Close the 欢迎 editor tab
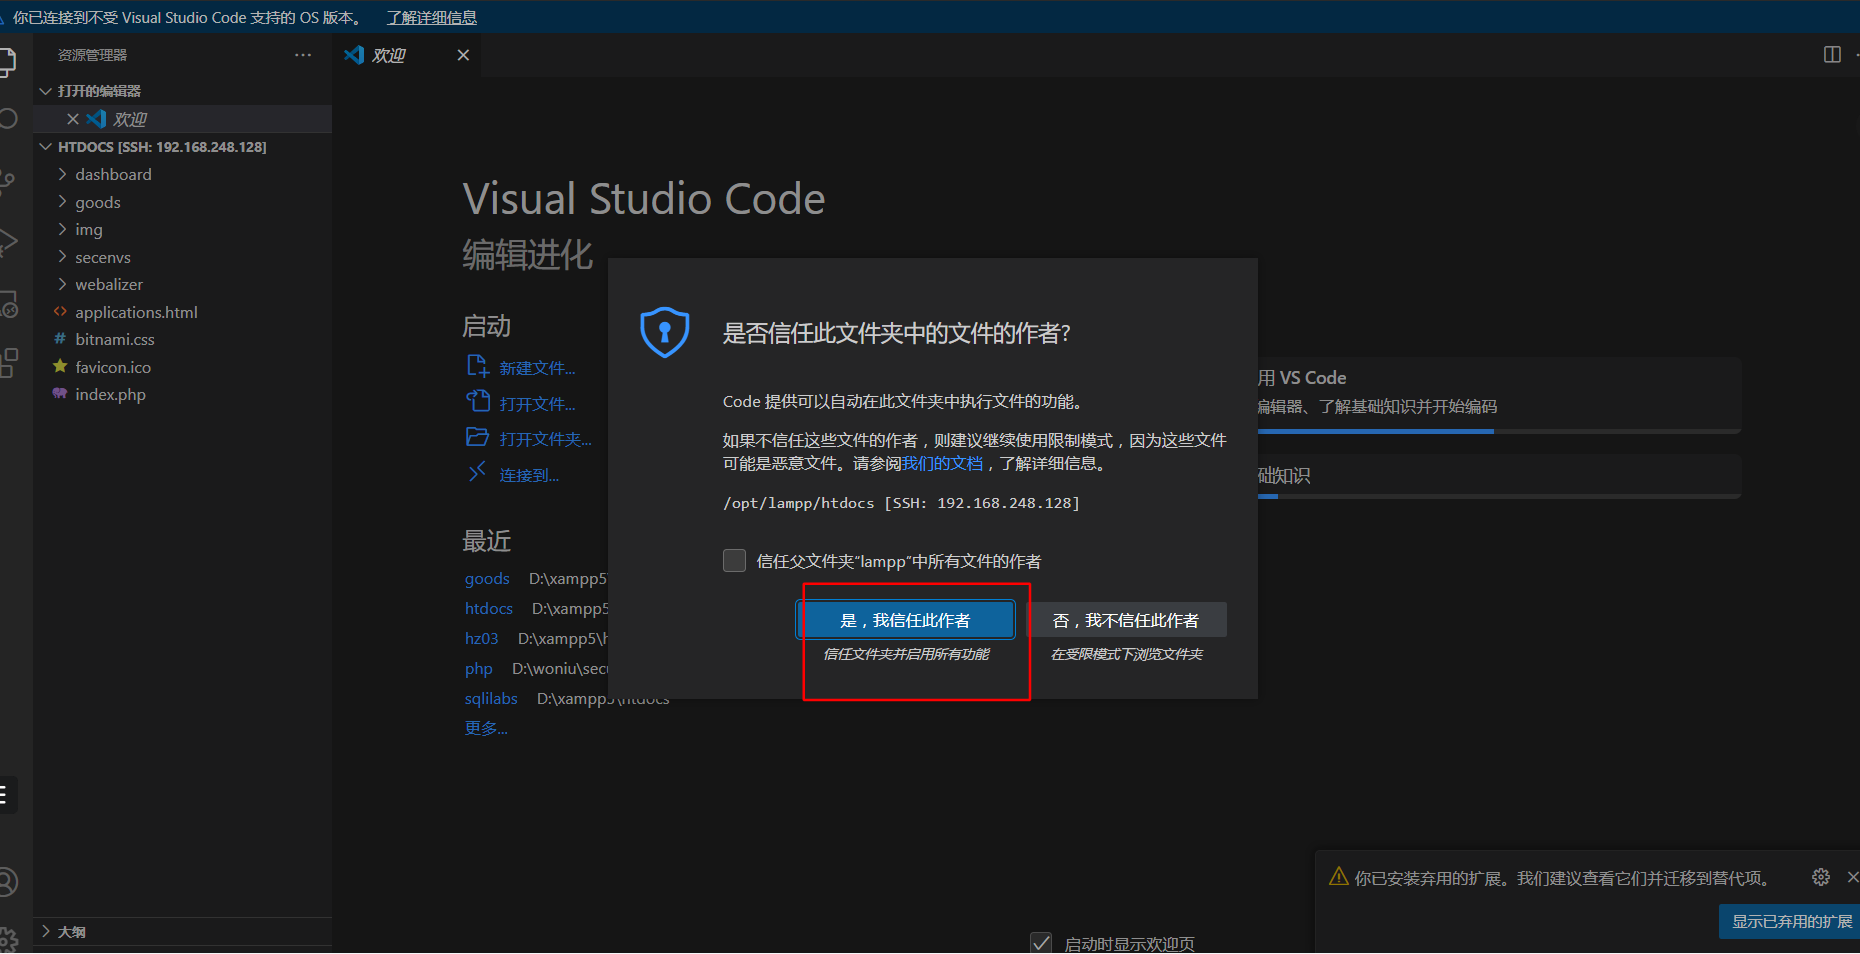 [463, 55]
